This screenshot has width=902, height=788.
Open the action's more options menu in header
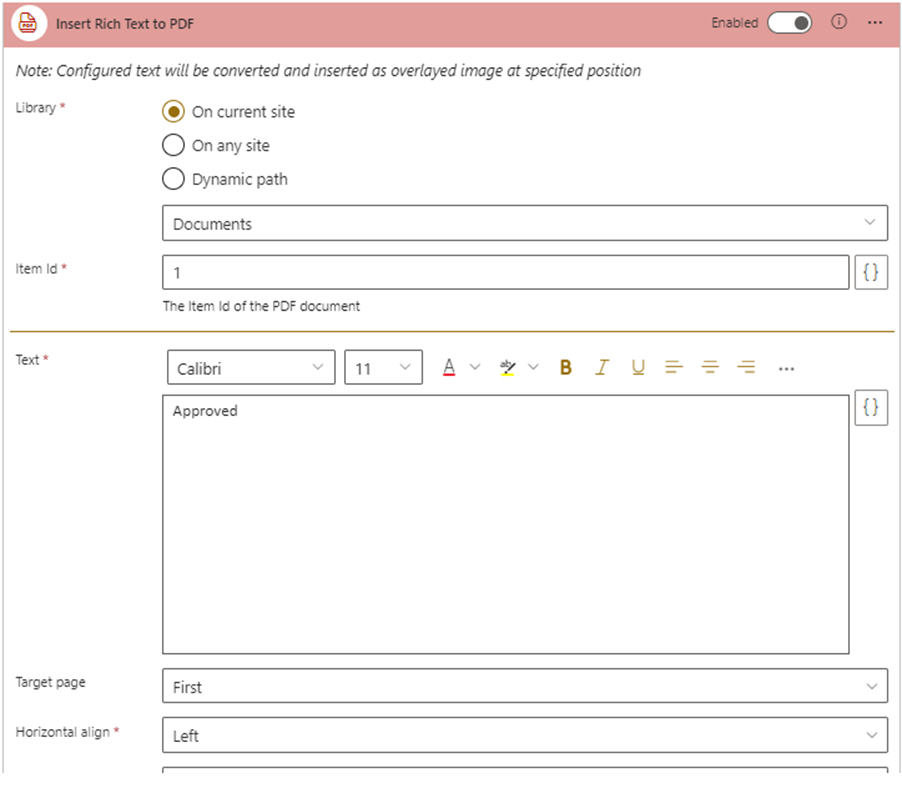[x=875, y=22]
